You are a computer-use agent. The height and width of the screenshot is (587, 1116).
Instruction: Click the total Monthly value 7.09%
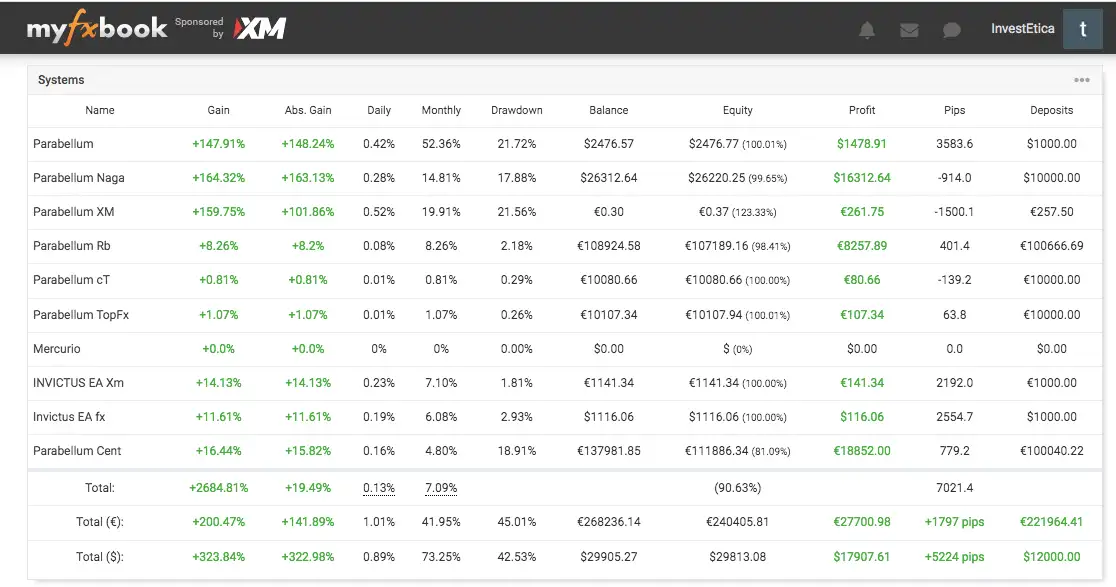(x=441, y=488)
